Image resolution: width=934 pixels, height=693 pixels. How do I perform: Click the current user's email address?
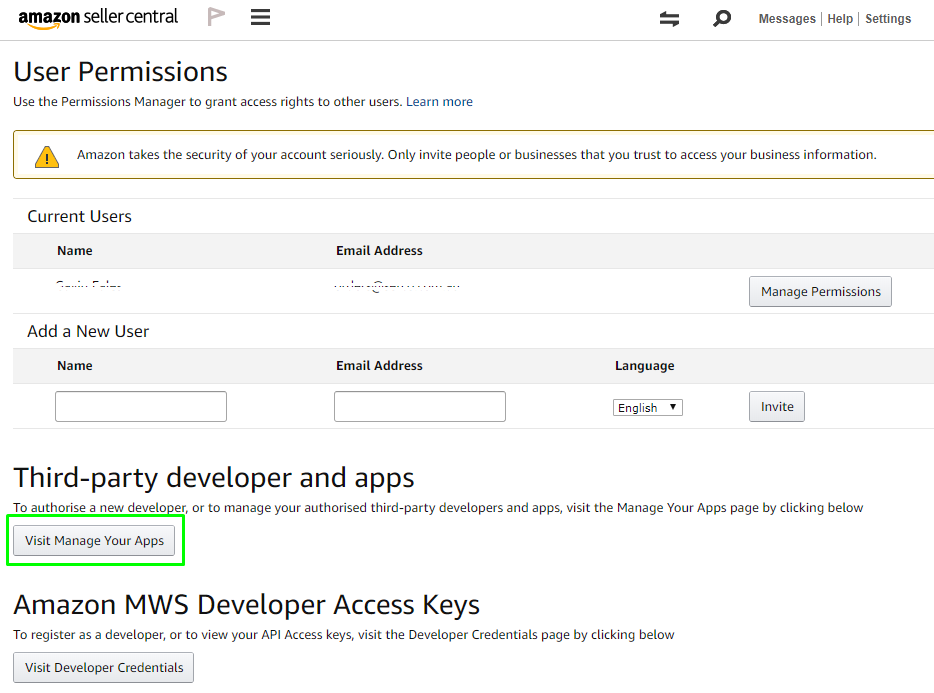(x=397, y=285)
